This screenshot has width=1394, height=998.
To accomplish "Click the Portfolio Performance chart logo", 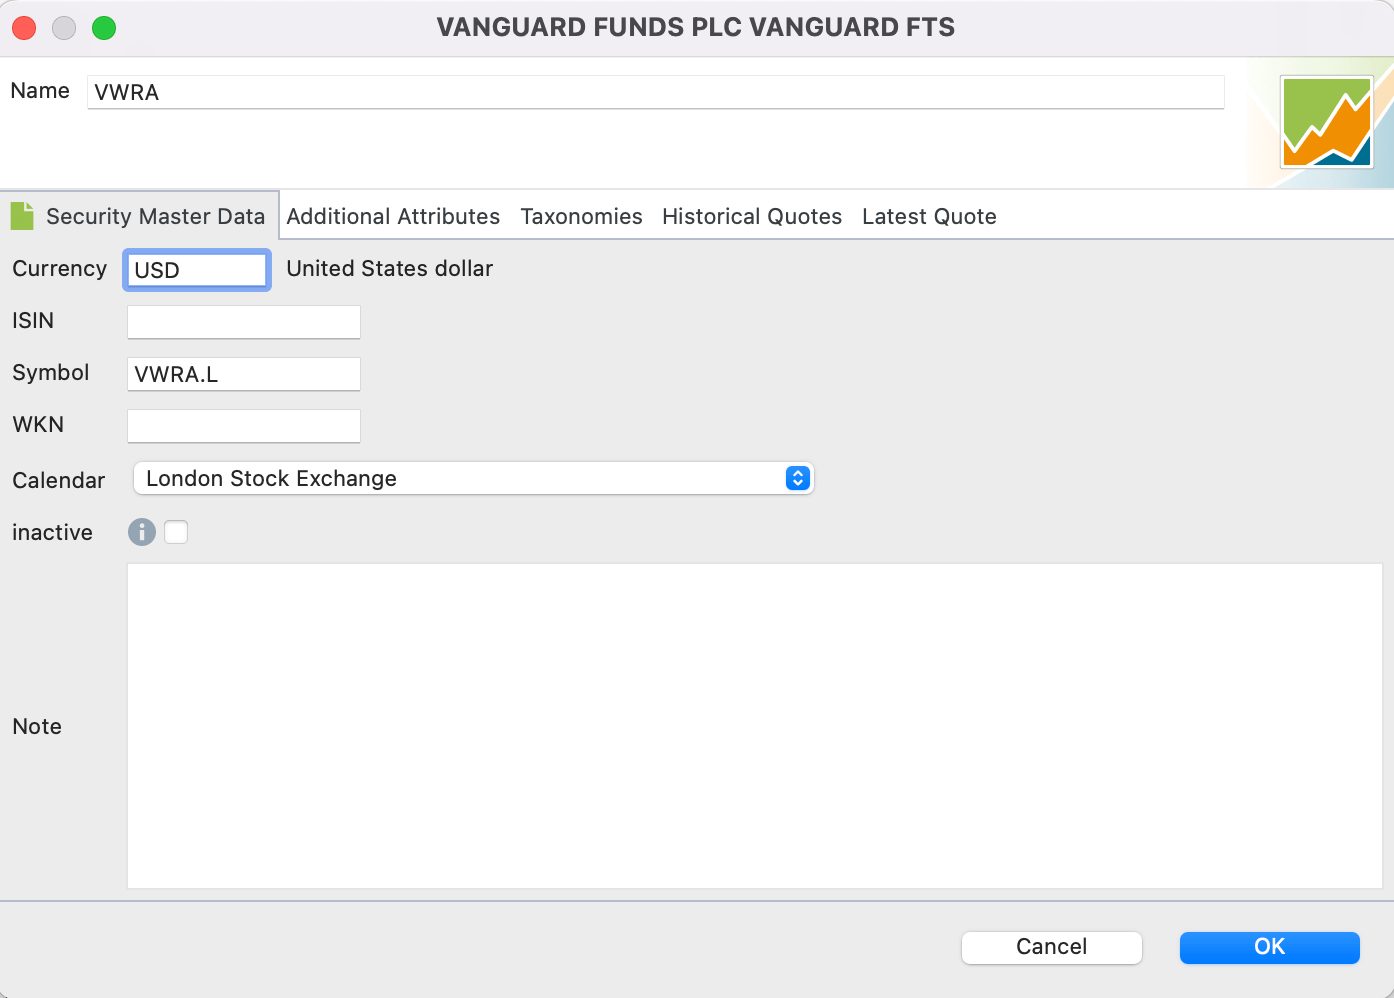I will coord(1327,123).
